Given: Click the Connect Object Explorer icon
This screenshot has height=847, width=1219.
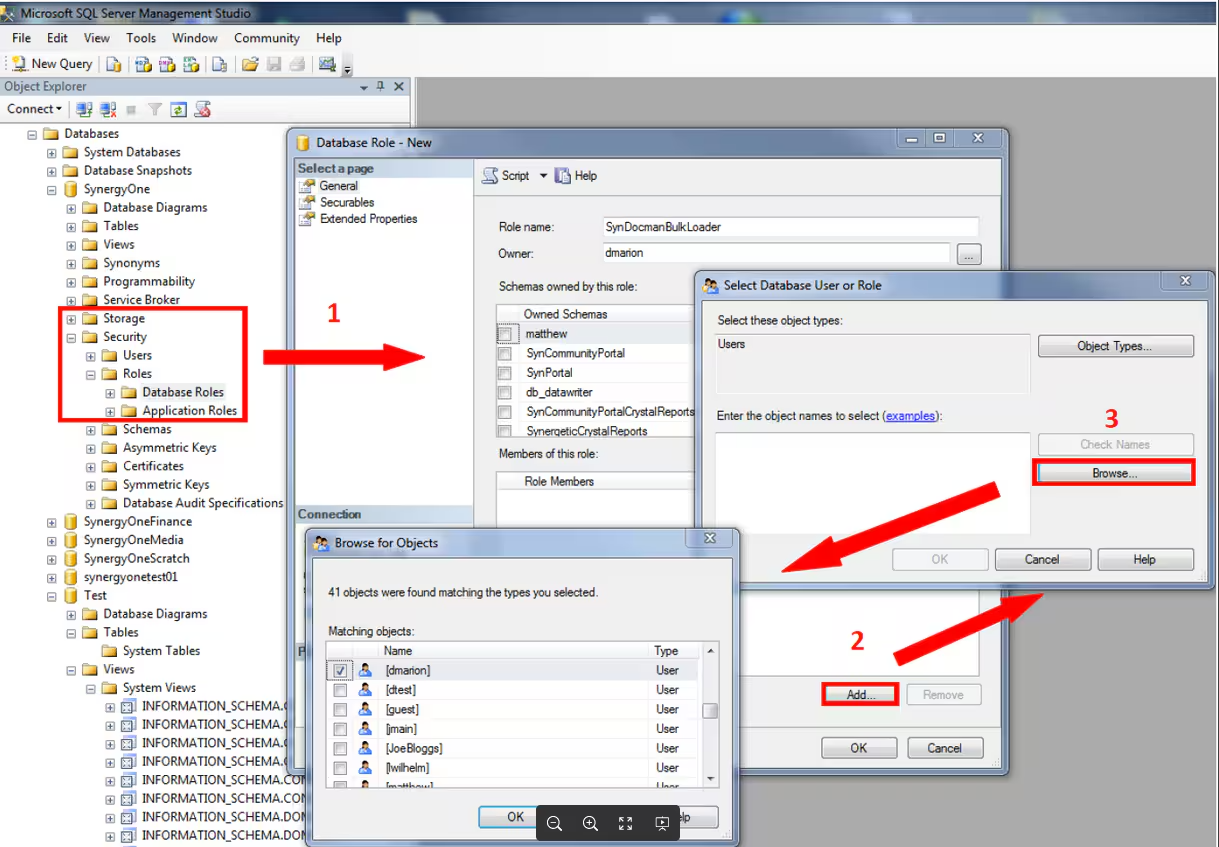Looking at the screenshot, I should coord(85,109).
